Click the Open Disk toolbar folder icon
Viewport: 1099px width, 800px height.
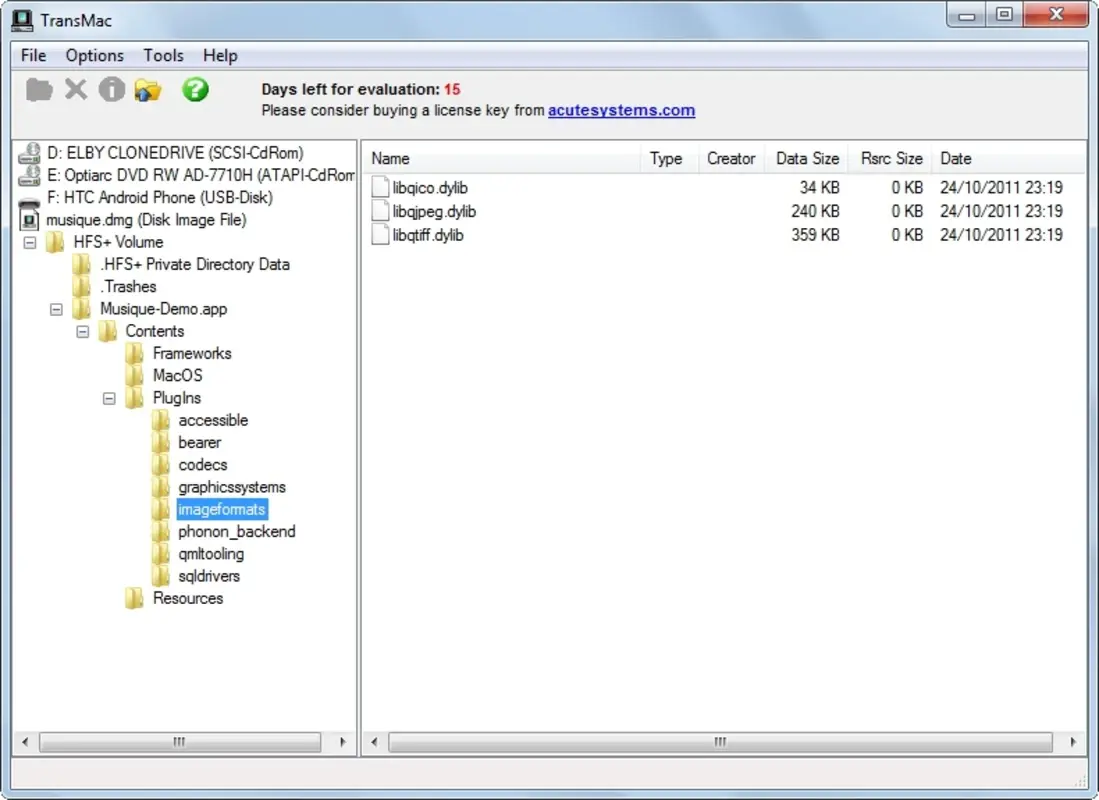coord(38,89)
